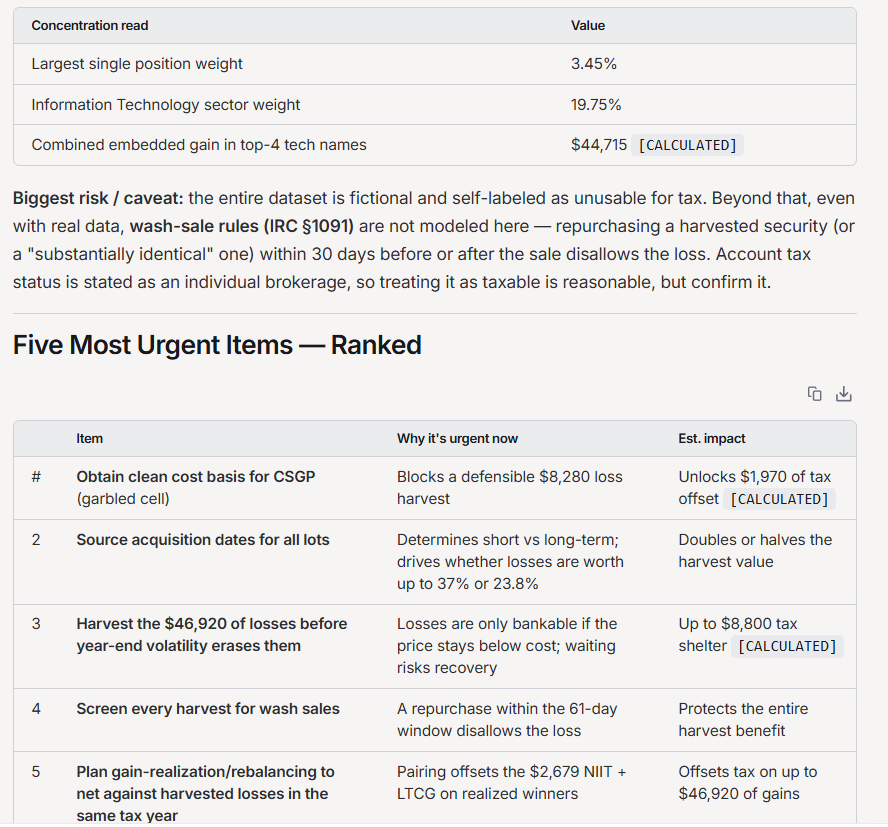Click the 'Value' column header
Image resolution: width=888 pixels, height=827 pixels.
tap(588, 25)
